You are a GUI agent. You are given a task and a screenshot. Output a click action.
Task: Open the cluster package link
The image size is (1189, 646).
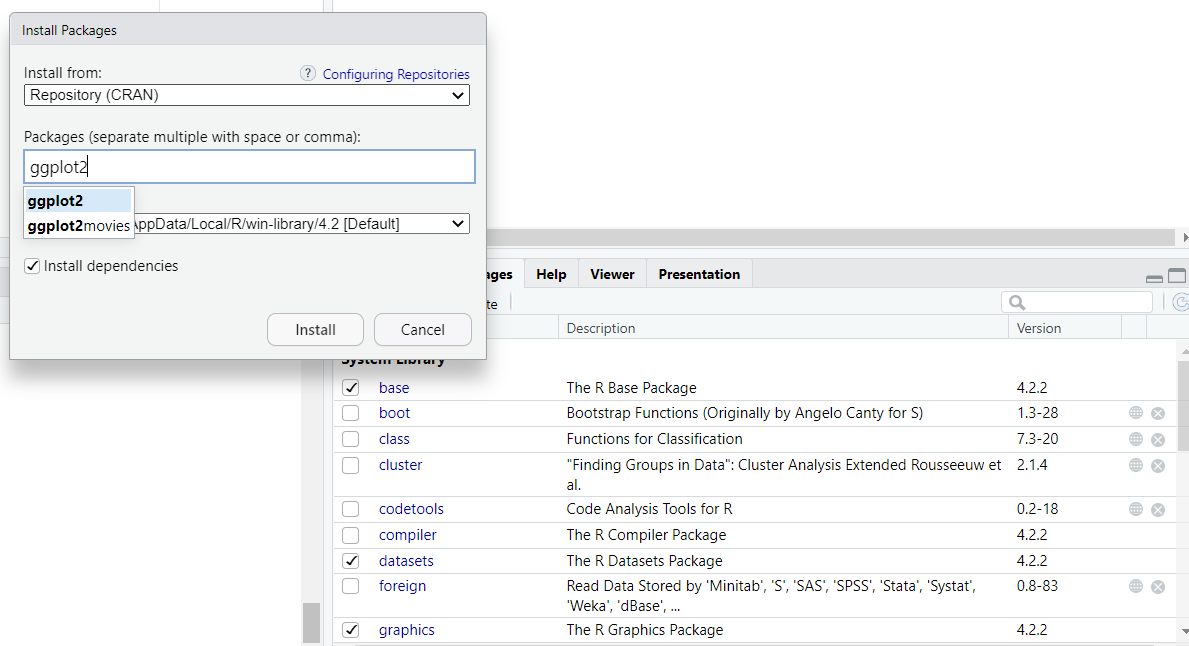point(400,465)
